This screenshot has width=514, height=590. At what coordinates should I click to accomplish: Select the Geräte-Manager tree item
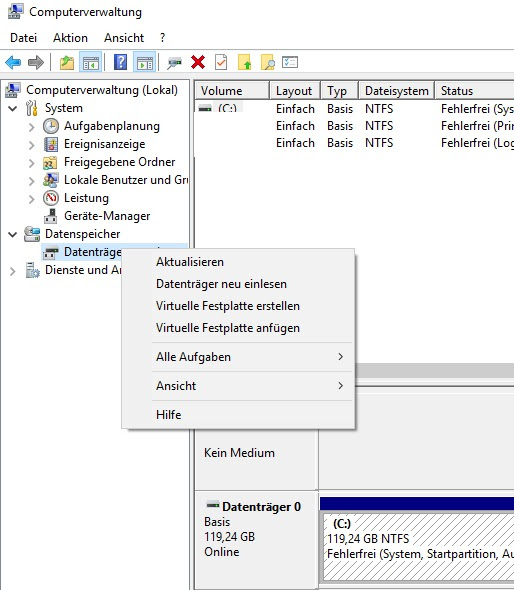coord(107,216)
